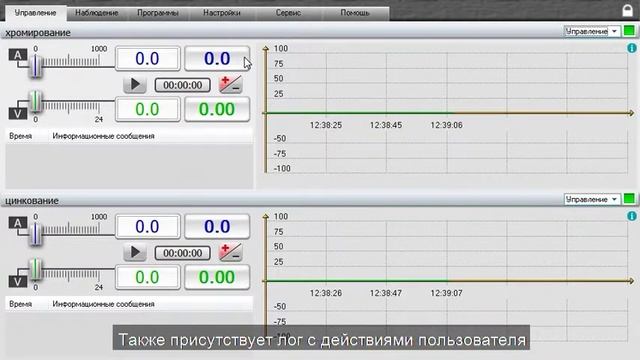Click the timer field in хромирование

(x=182, y=85)
